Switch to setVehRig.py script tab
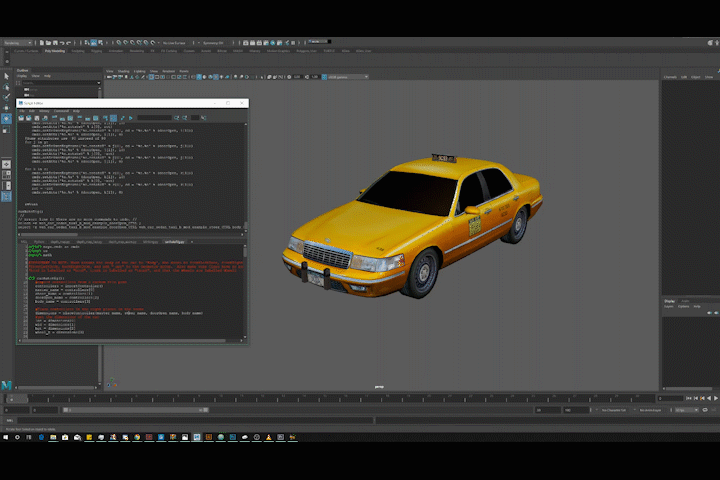The width and height of the screenshot is (720, 480). pos(174,242)
